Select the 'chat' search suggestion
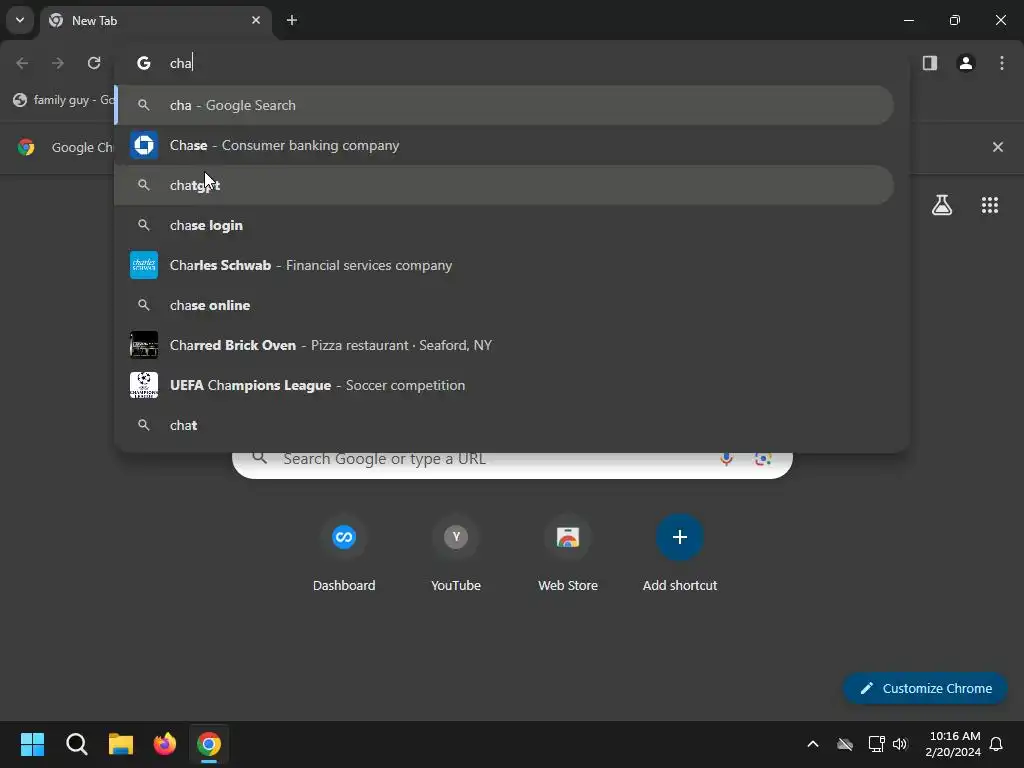 504,425
